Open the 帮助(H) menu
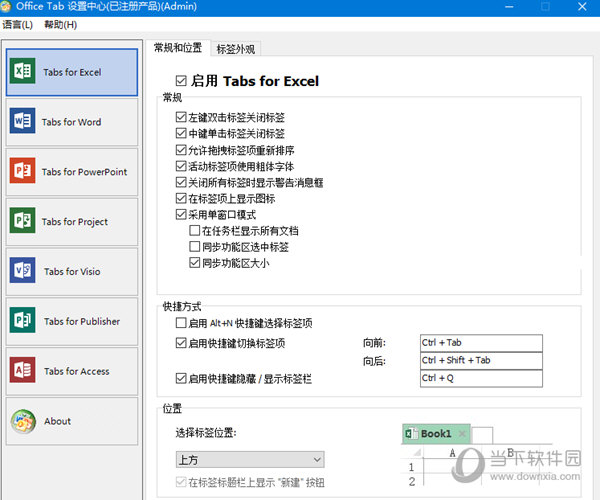This screenshot has width=600, height=500. pyautogui.click(x=60, y=24)
